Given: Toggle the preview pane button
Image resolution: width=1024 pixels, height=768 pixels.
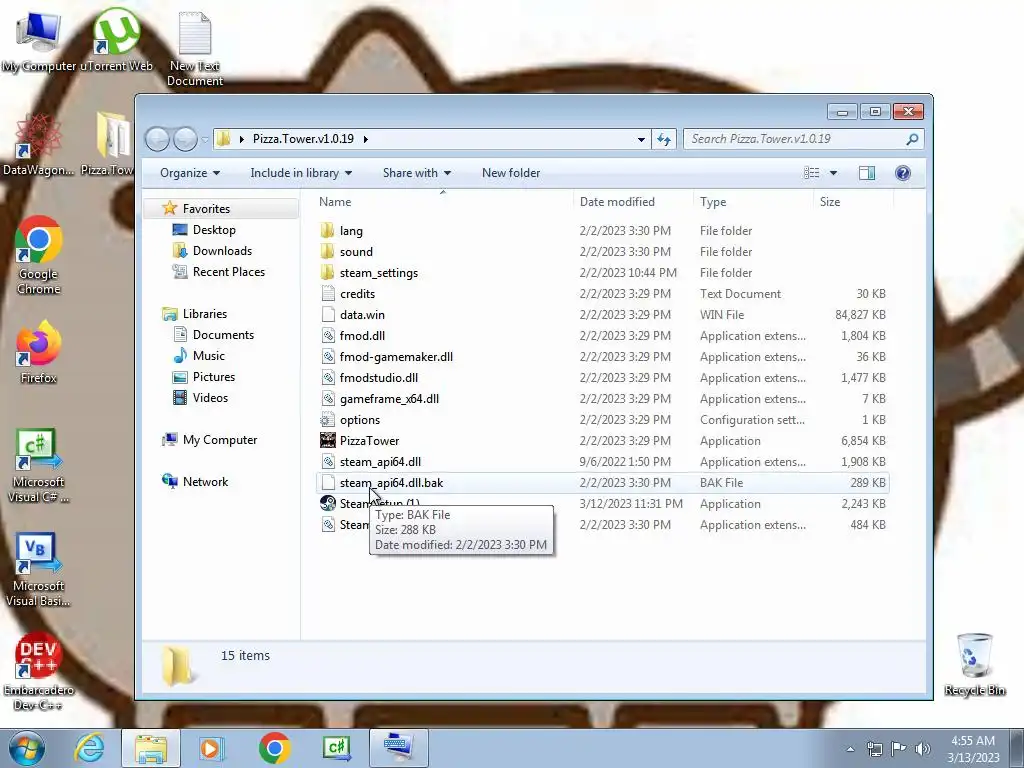Looking at the screenshot, I should pos(867,173).
